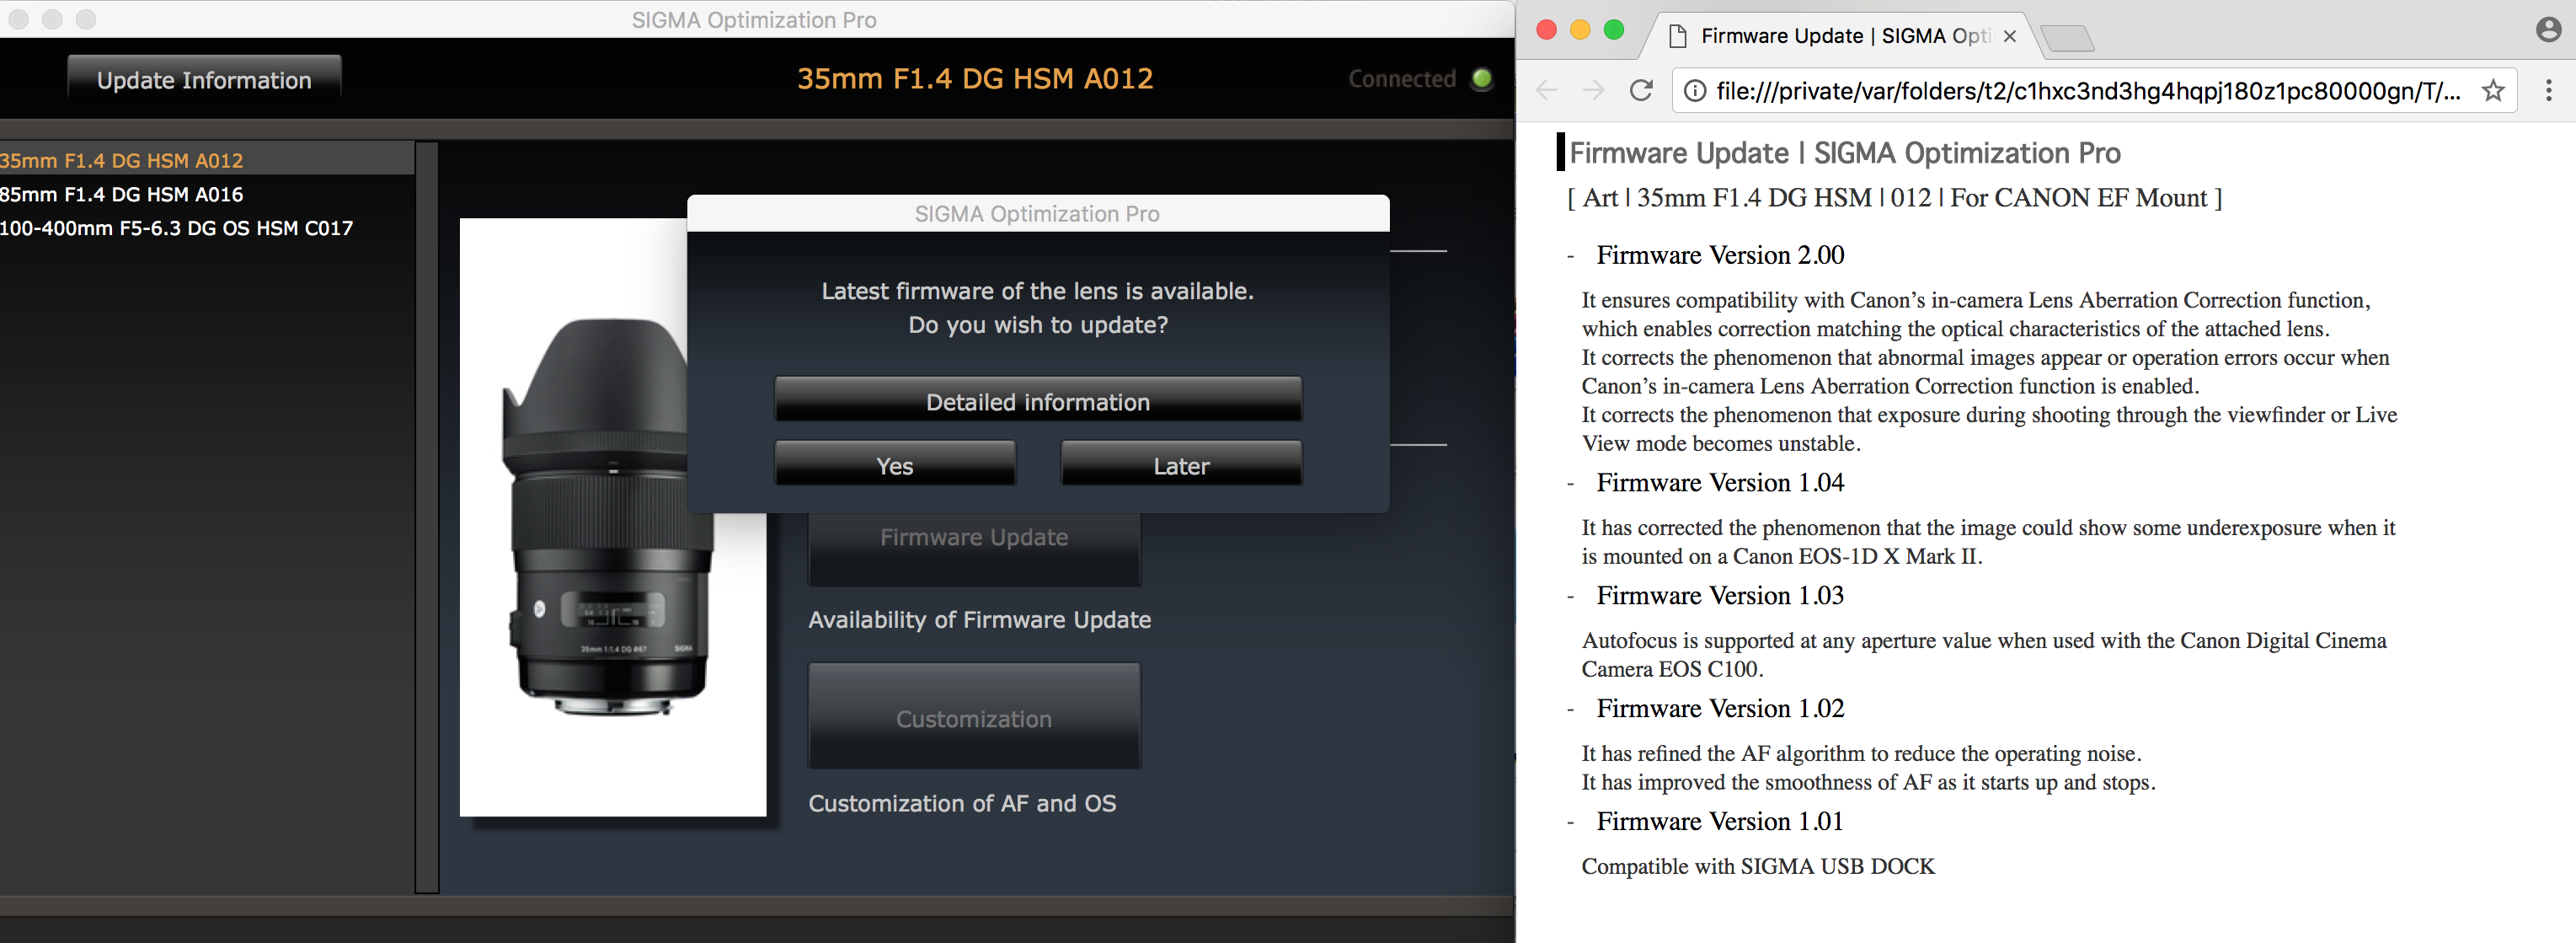Close the Chrome window with red button
Viewport: 2576px width, 943px height.
tap(1547, 30)
